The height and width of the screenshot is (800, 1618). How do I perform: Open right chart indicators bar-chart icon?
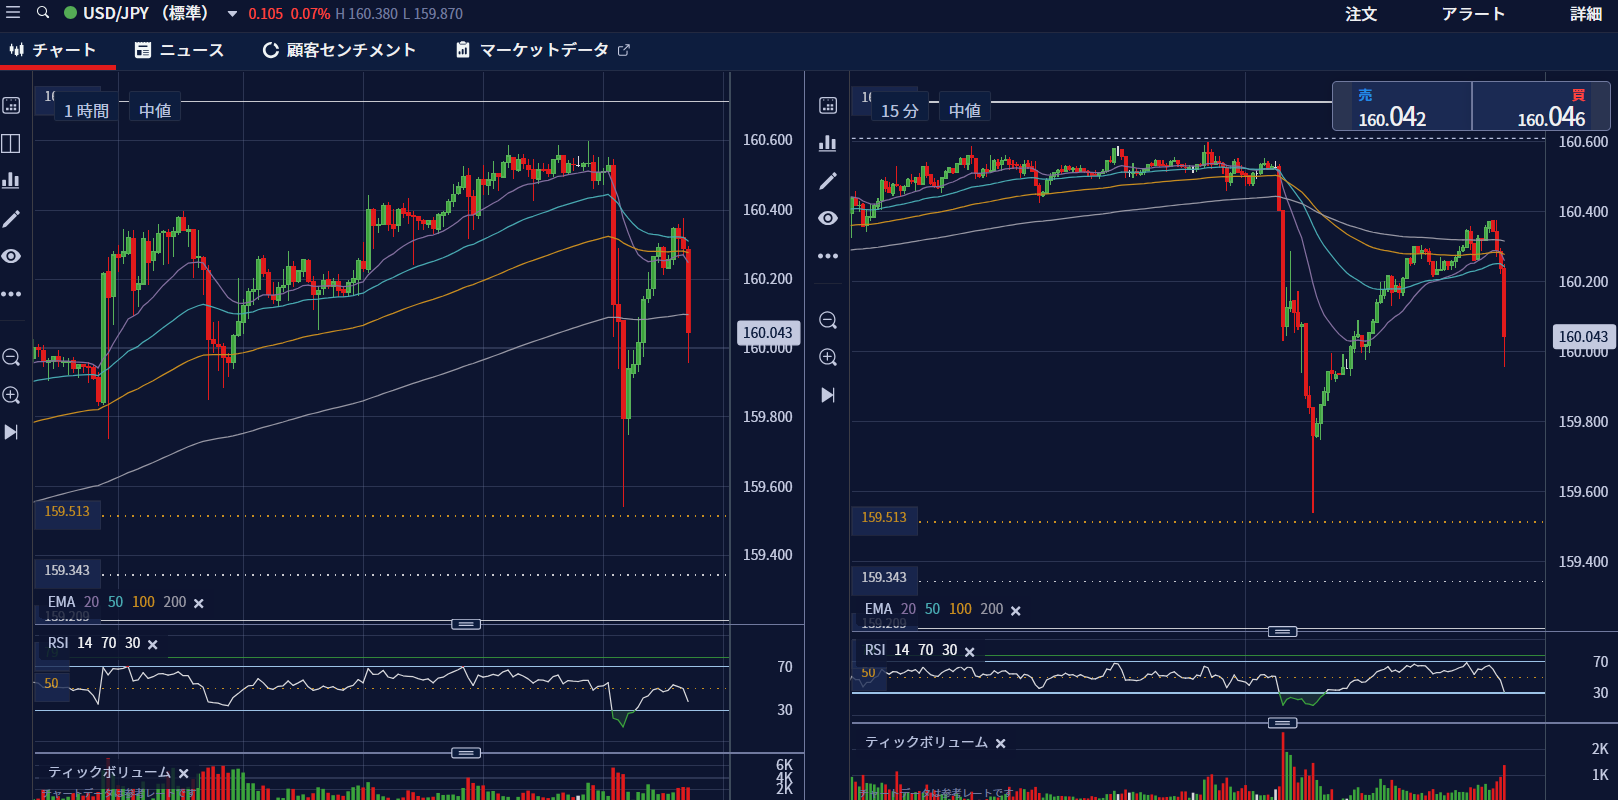pos(828,143)
